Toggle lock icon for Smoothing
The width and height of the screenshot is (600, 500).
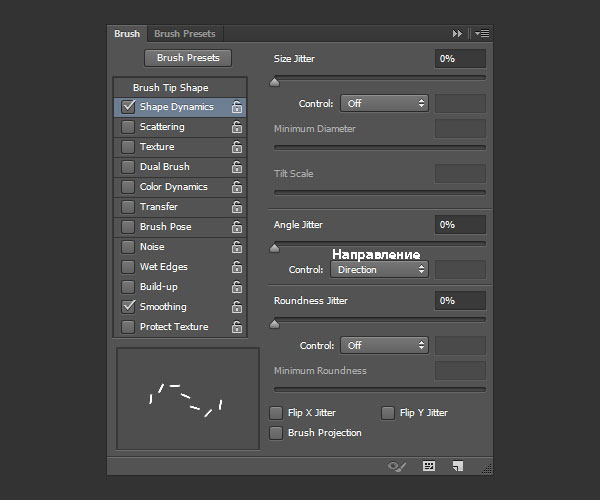[x=237, y=306]
